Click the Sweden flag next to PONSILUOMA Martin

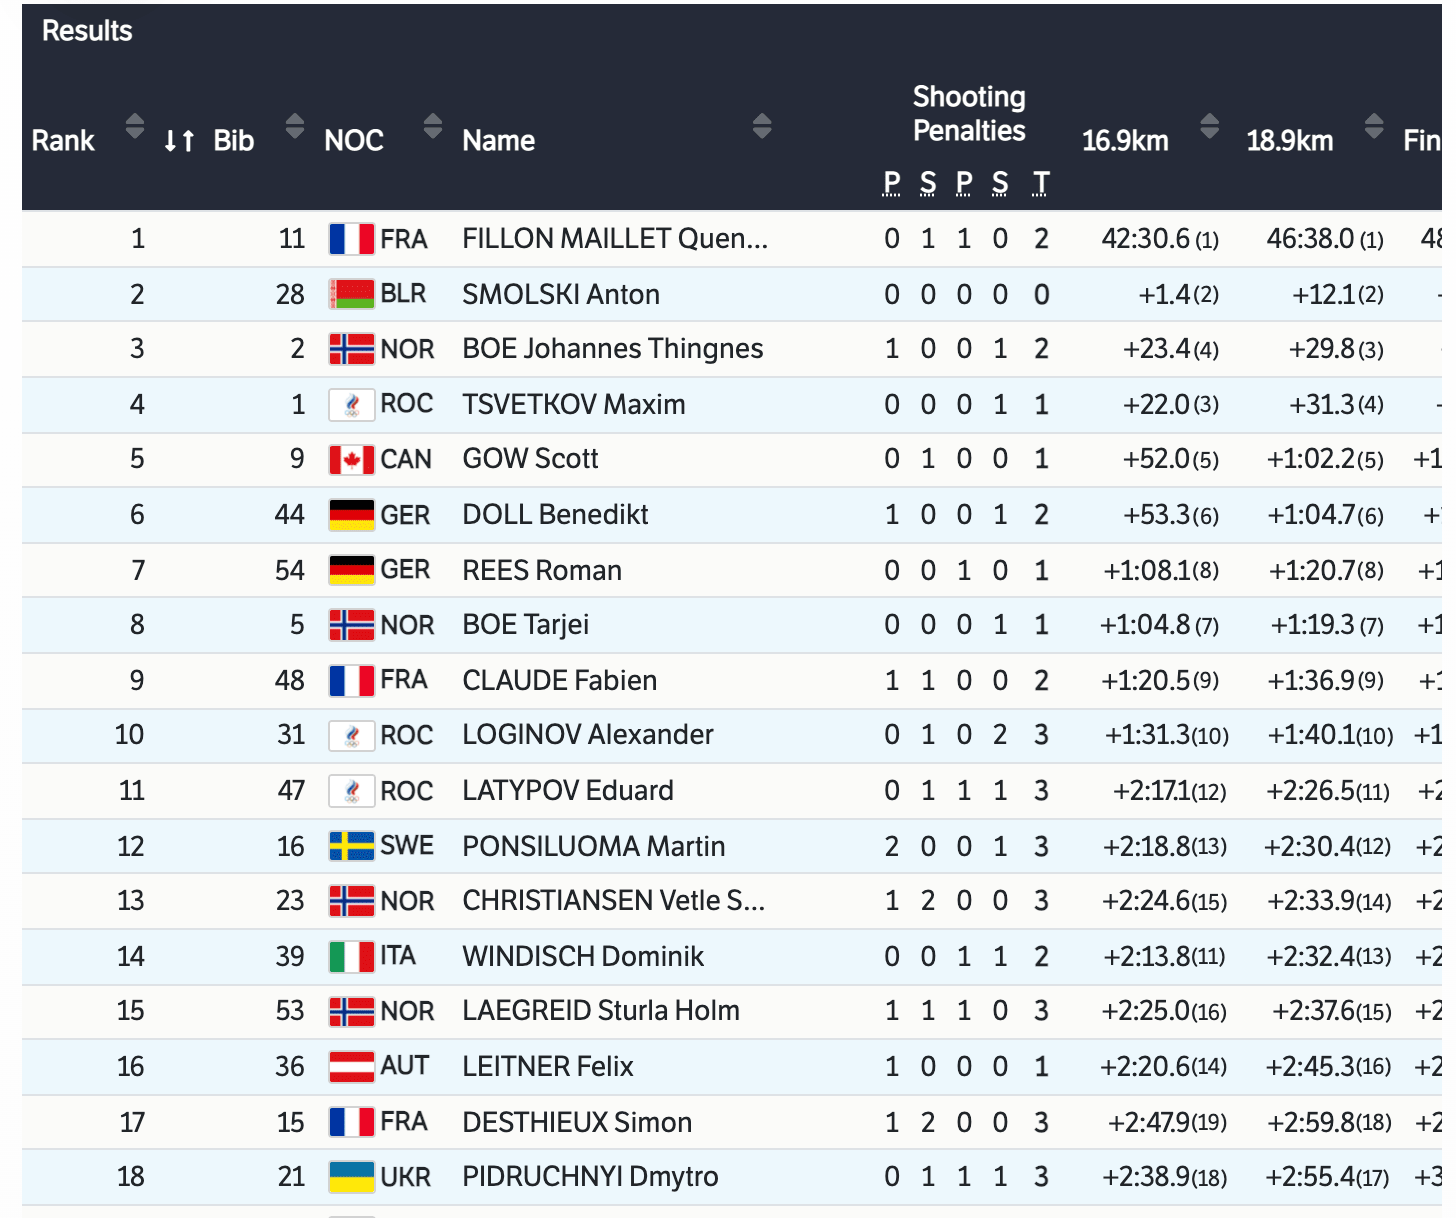(x=351, y=846)
